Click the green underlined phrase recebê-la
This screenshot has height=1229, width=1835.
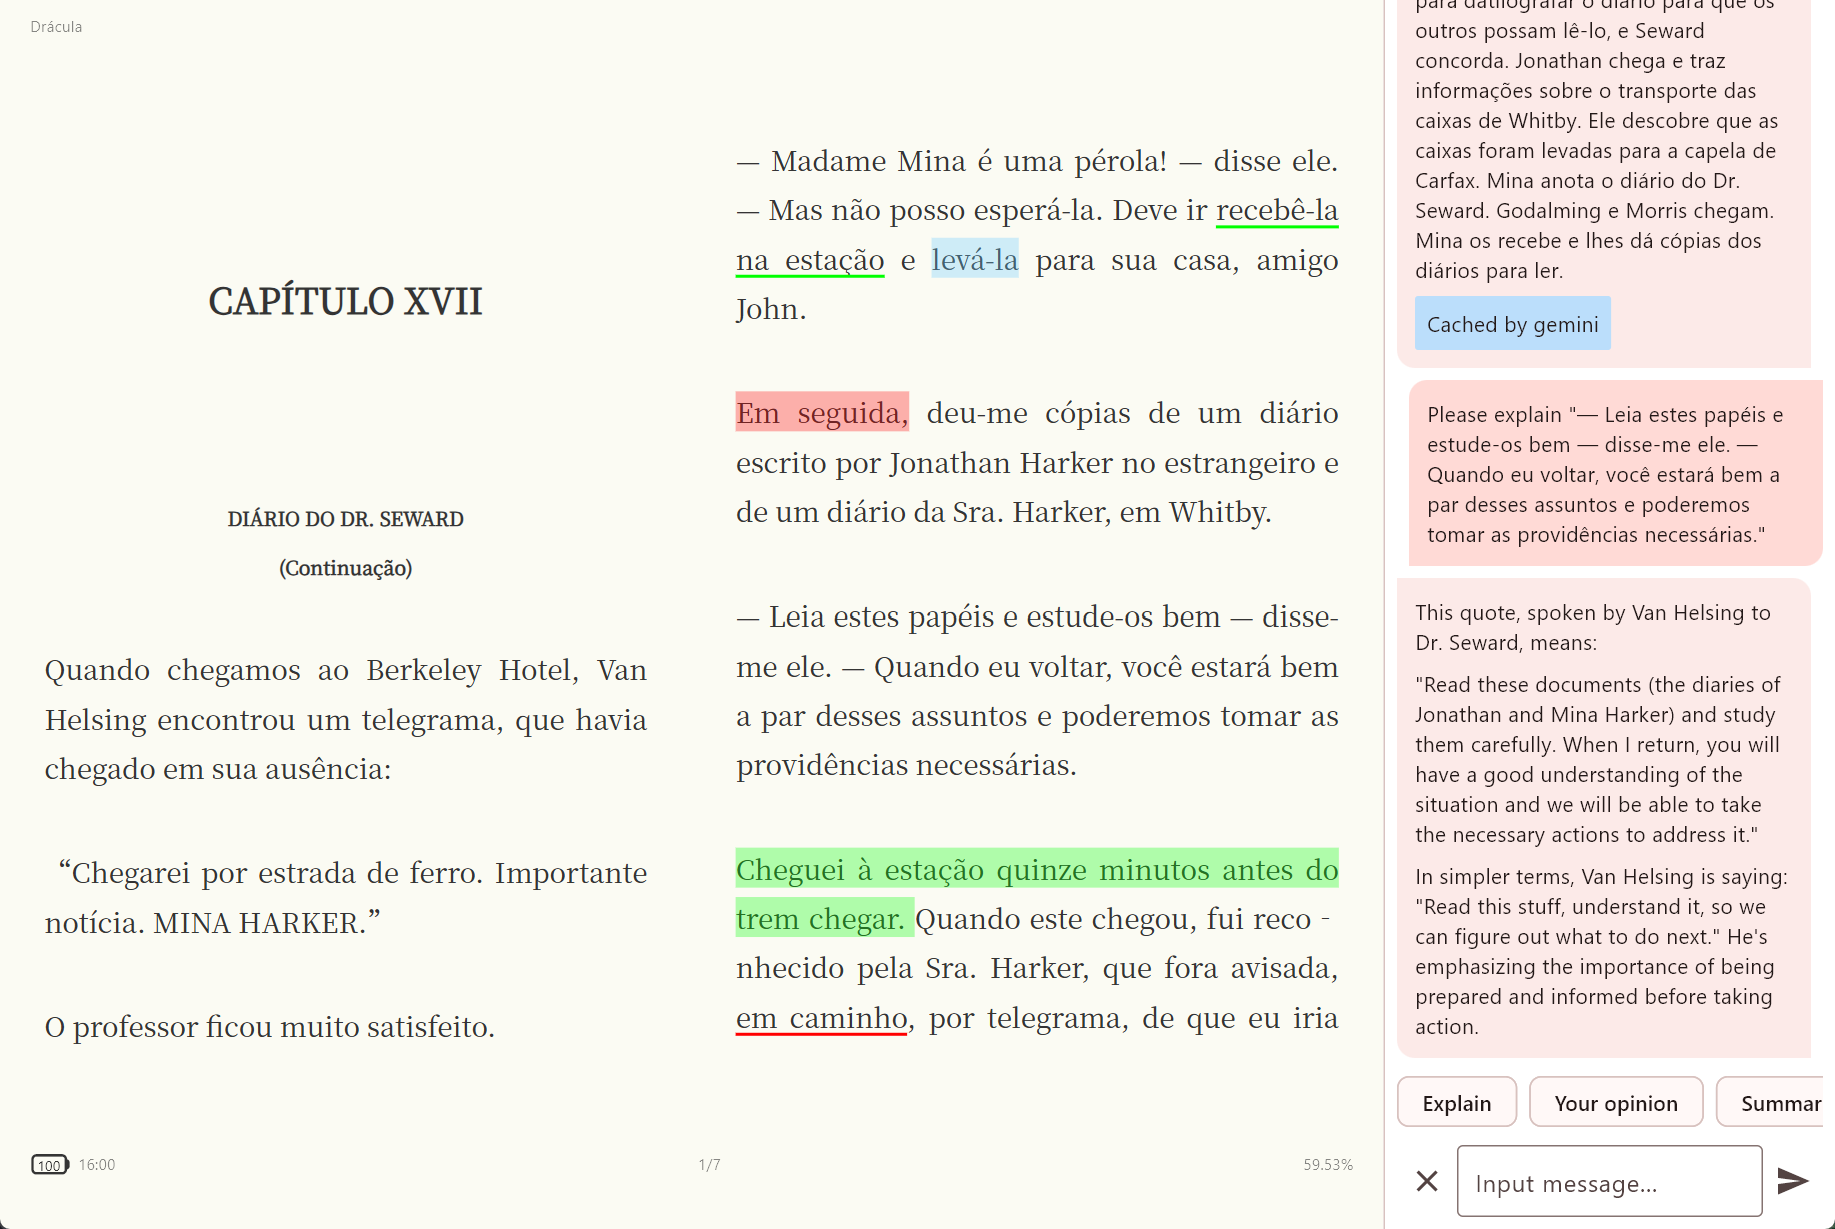pyautogui.click(x=1277, y=210)
